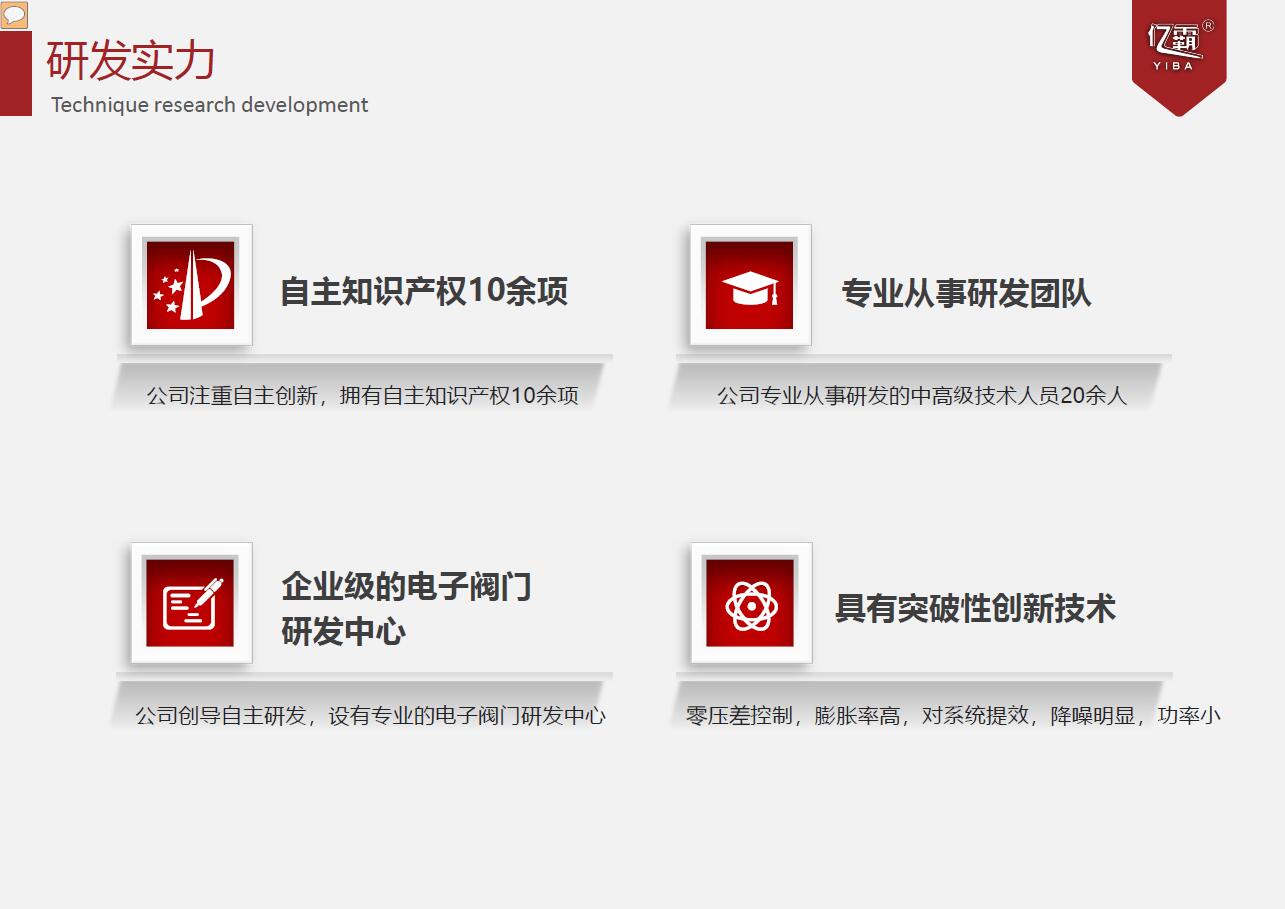
Task: Click the 功率小 text at description end
Action: point(1189,716)
